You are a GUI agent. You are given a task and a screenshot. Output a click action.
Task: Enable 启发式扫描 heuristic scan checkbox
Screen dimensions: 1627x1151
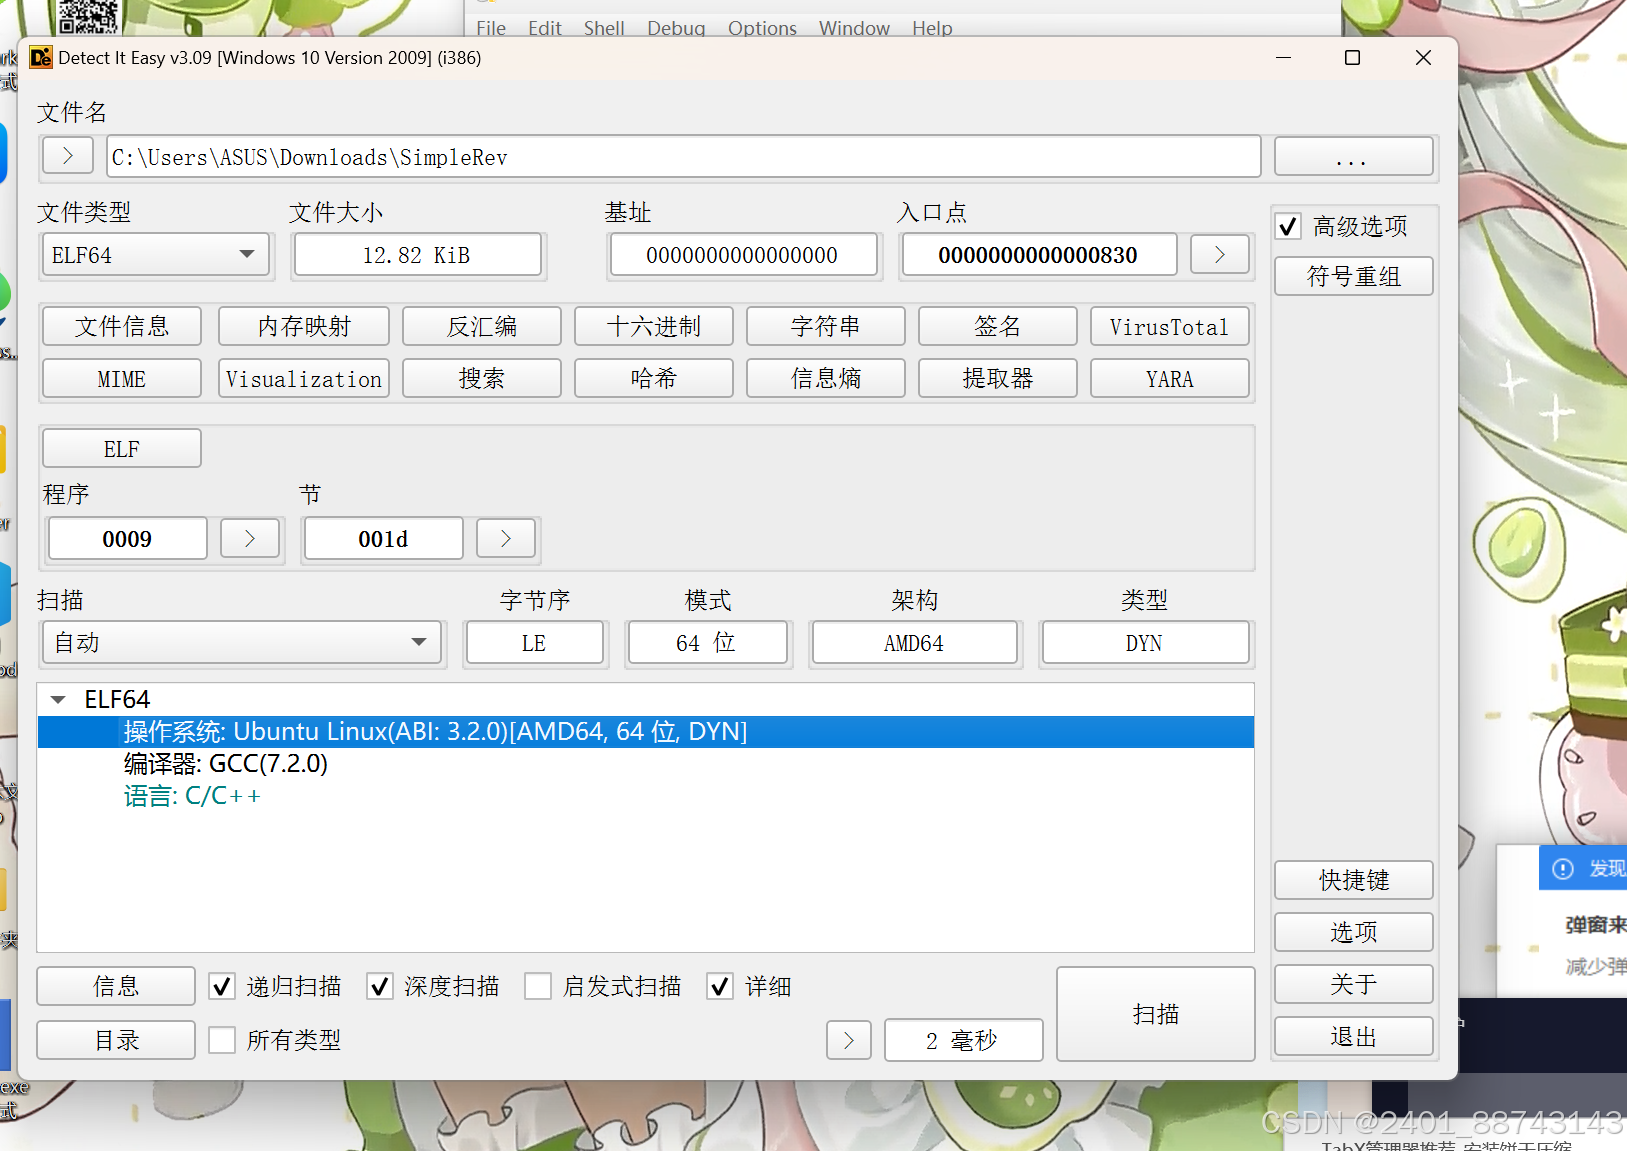point(538,987)
